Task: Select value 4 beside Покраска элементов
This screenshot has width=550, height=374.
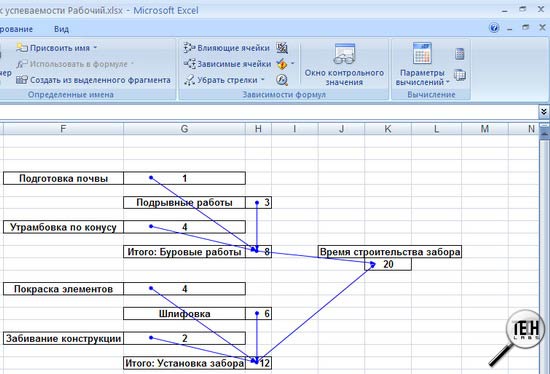Action: [x=185, y=289]
